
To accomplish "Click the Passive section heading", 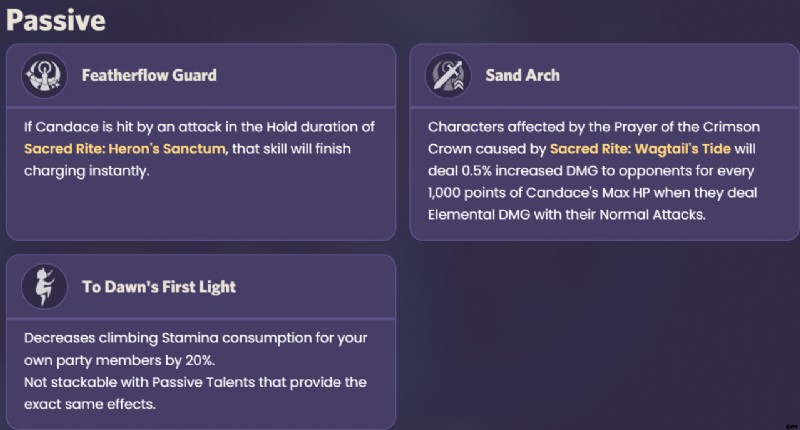I will (x=56, y=20).
